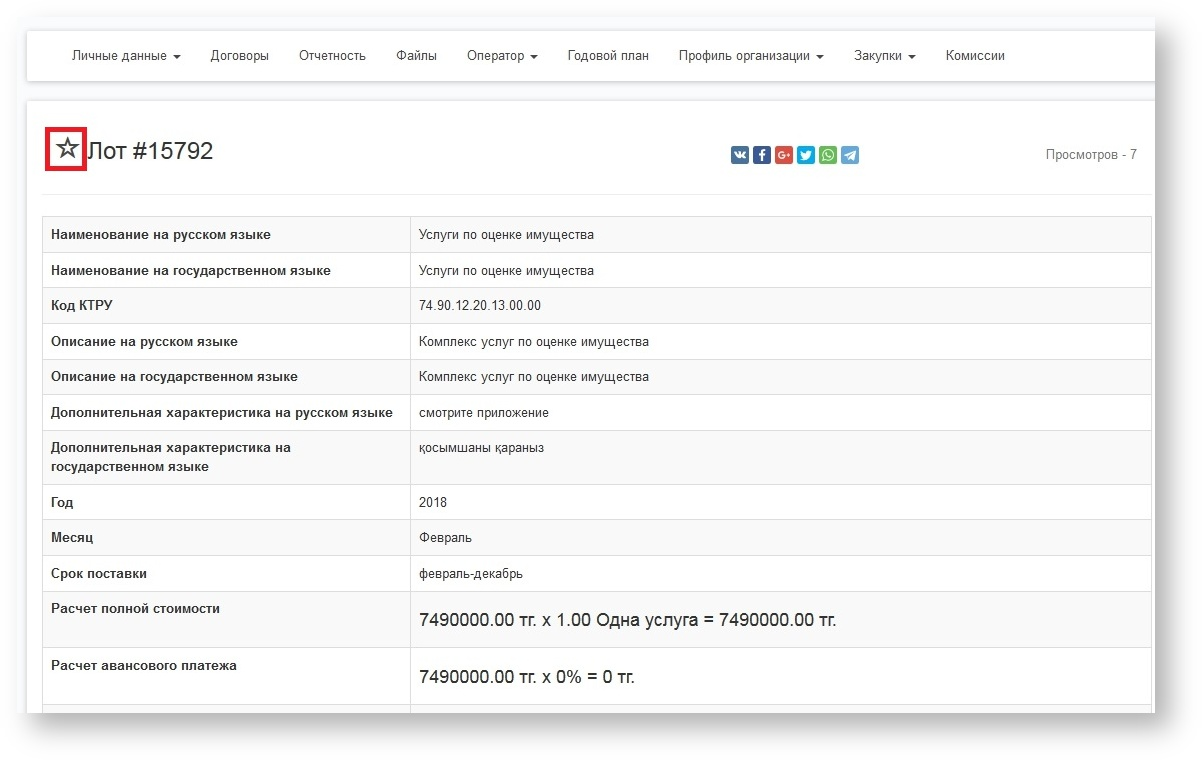1203x761 pixels.
Task: Open the Закупки dropdown menu
Action: [884, 56]
